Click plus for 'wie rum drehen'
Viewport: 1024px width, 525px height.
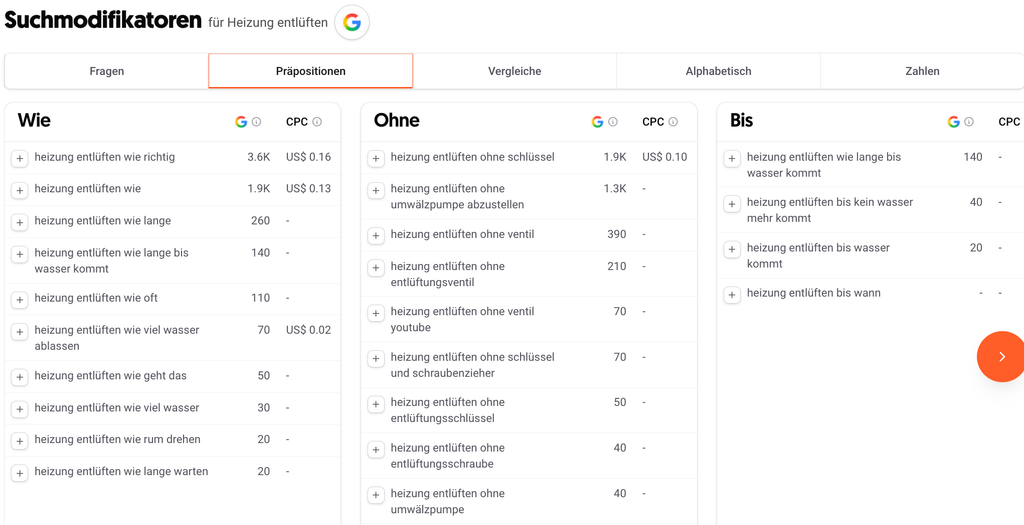pyautogui.click(x=20, y=441)
